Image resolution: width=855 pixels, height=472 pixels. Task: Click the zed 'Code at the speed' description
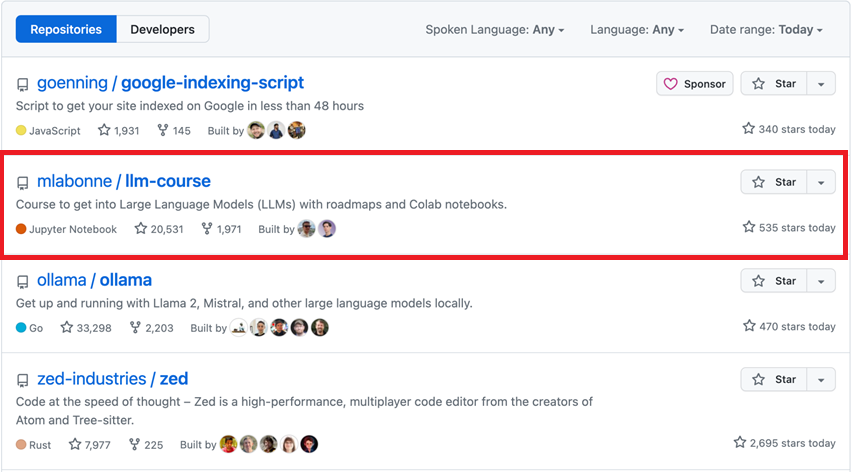tap(304, 411)
